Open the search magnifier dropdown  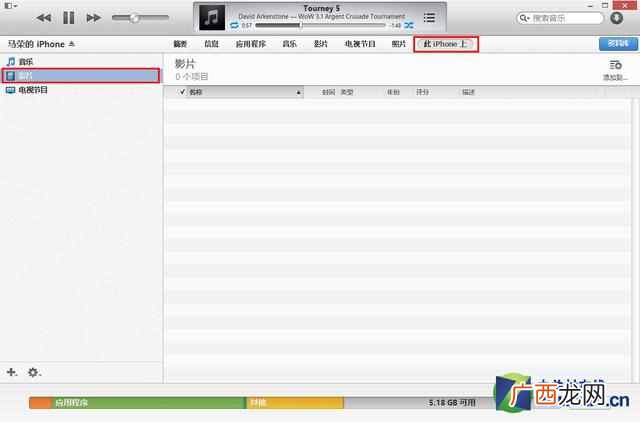pyautogui.click(x=524, y=18)
